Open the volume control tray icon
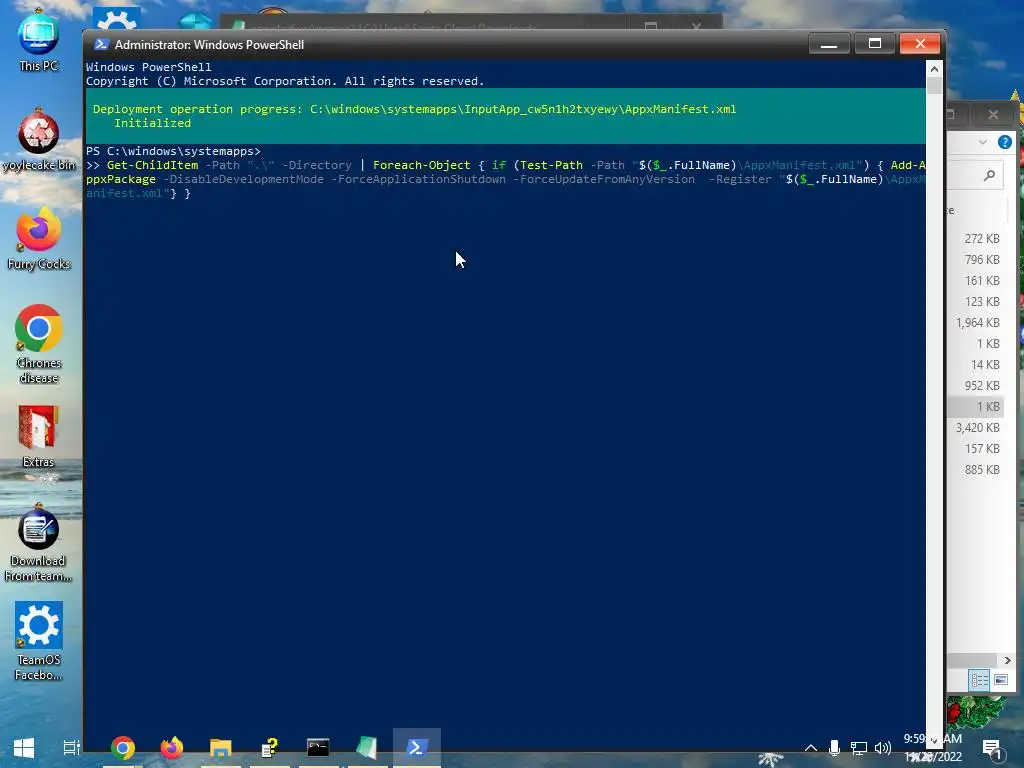The image size is (1024, 768). tap(882, 748)
